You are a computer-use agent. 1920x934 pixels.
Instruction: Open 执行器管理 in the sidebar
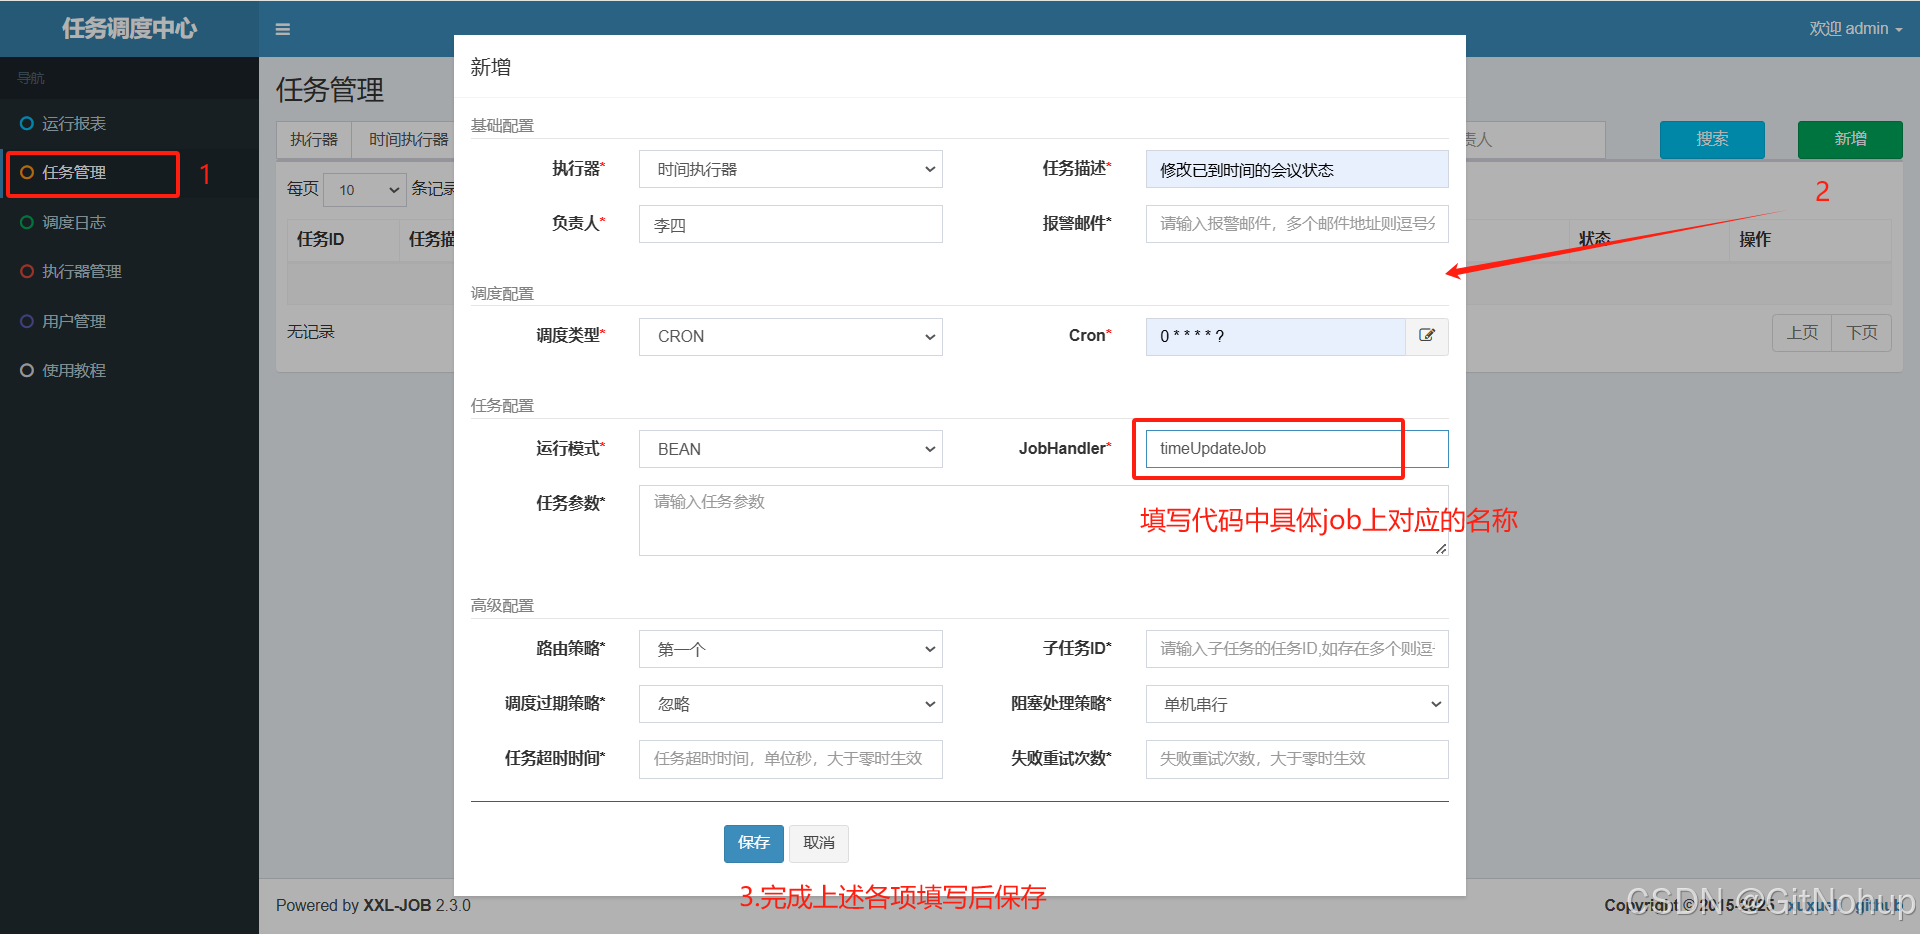point(129,271)
